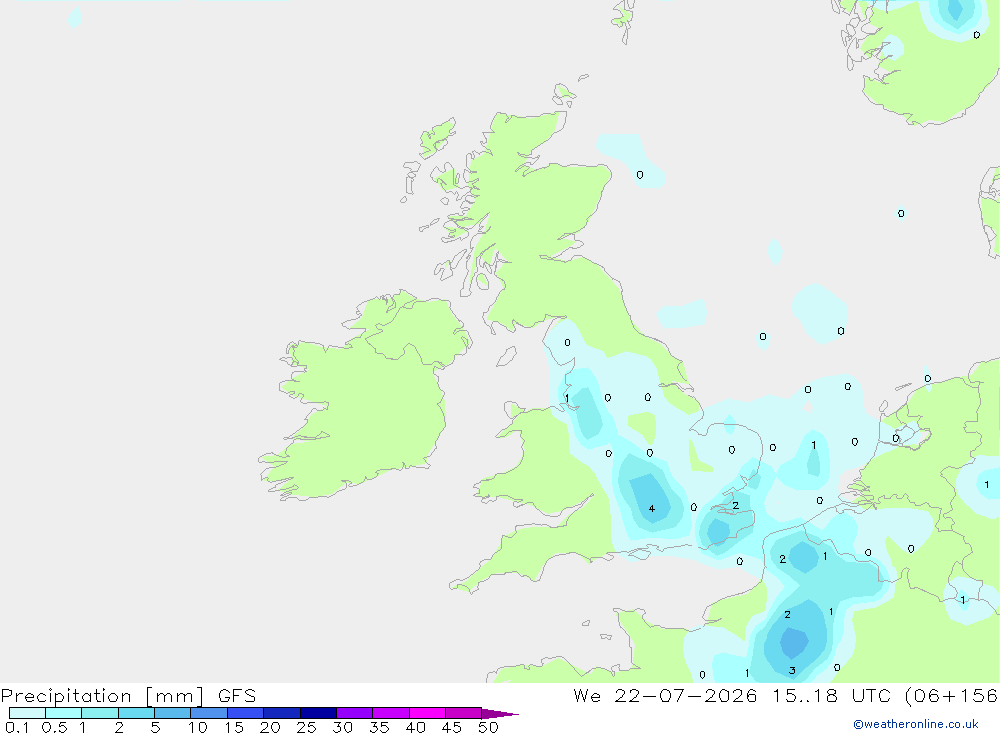The image size is (1000, 733).
Task: Click the '3' precipitation value on the map
Action: pos(792,670)
